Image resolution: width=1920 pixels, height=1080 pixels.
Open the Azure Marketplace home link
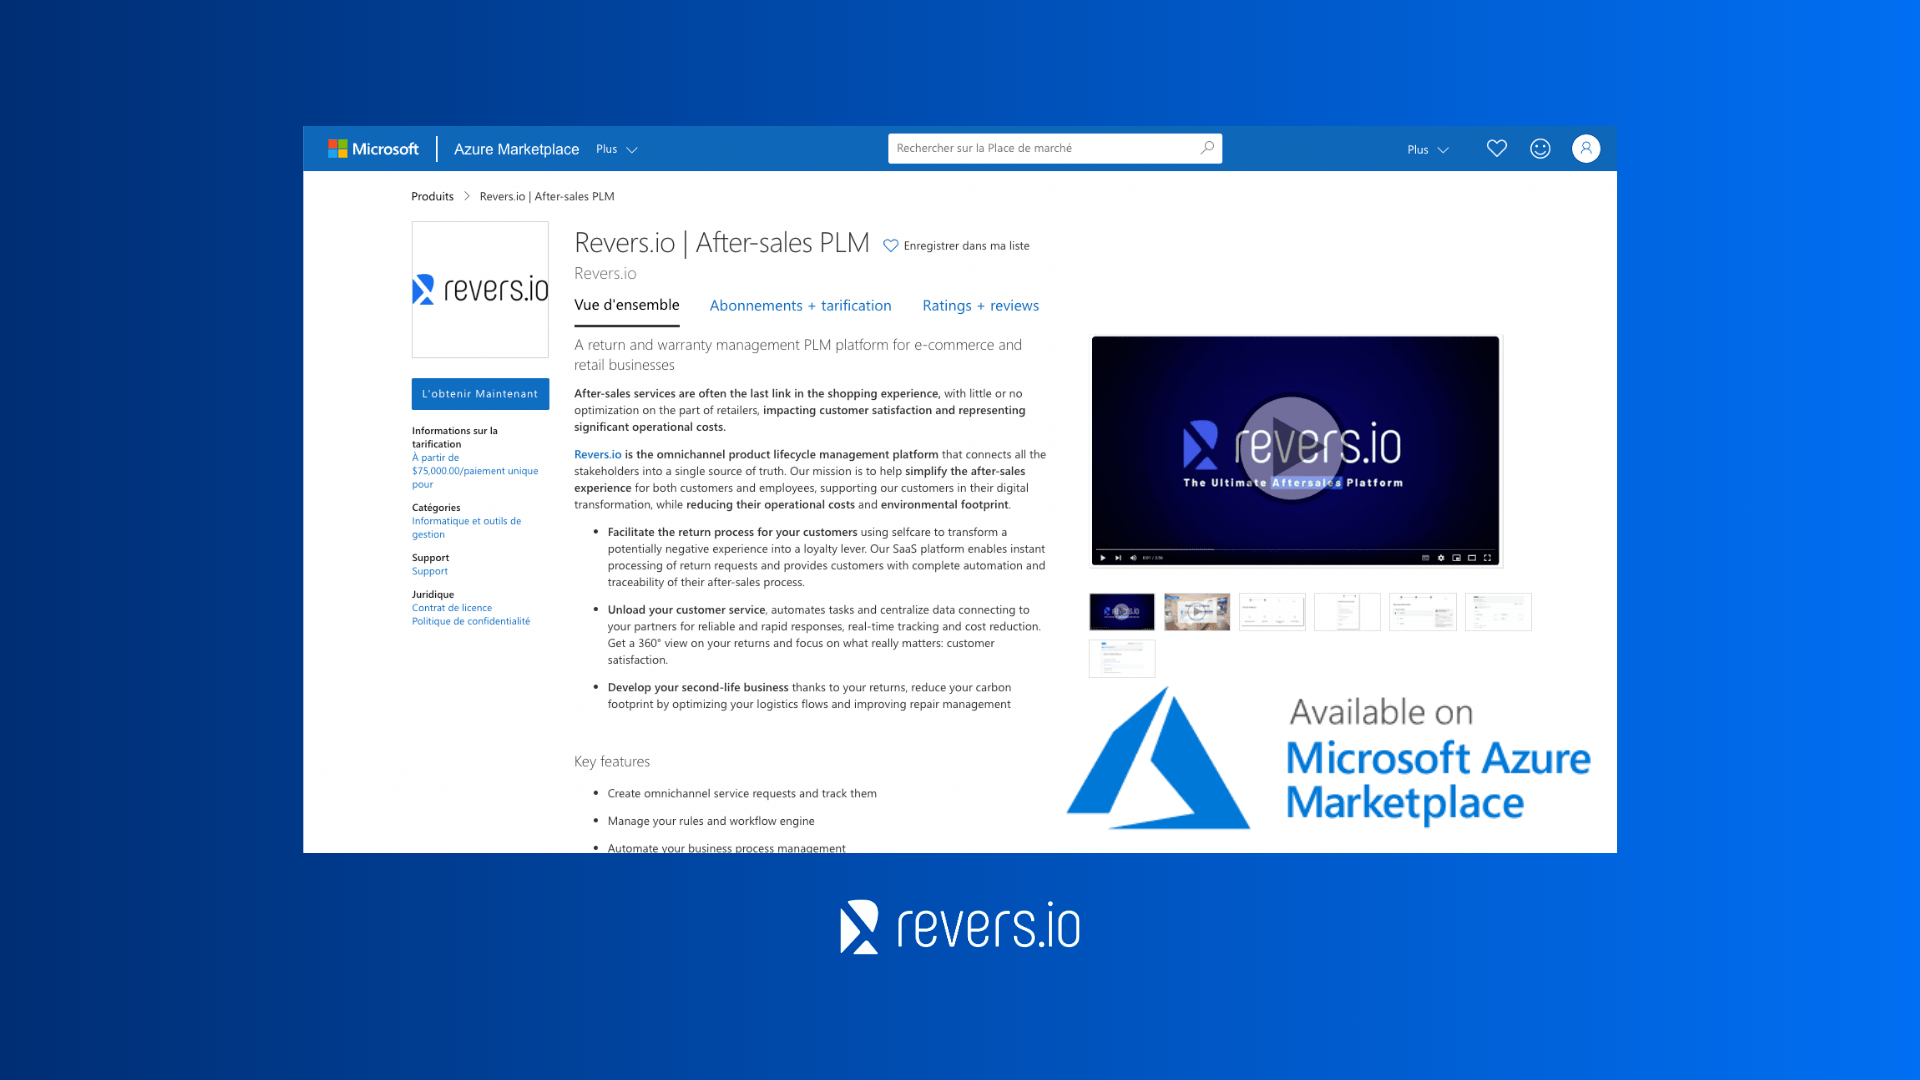[516, 149]
